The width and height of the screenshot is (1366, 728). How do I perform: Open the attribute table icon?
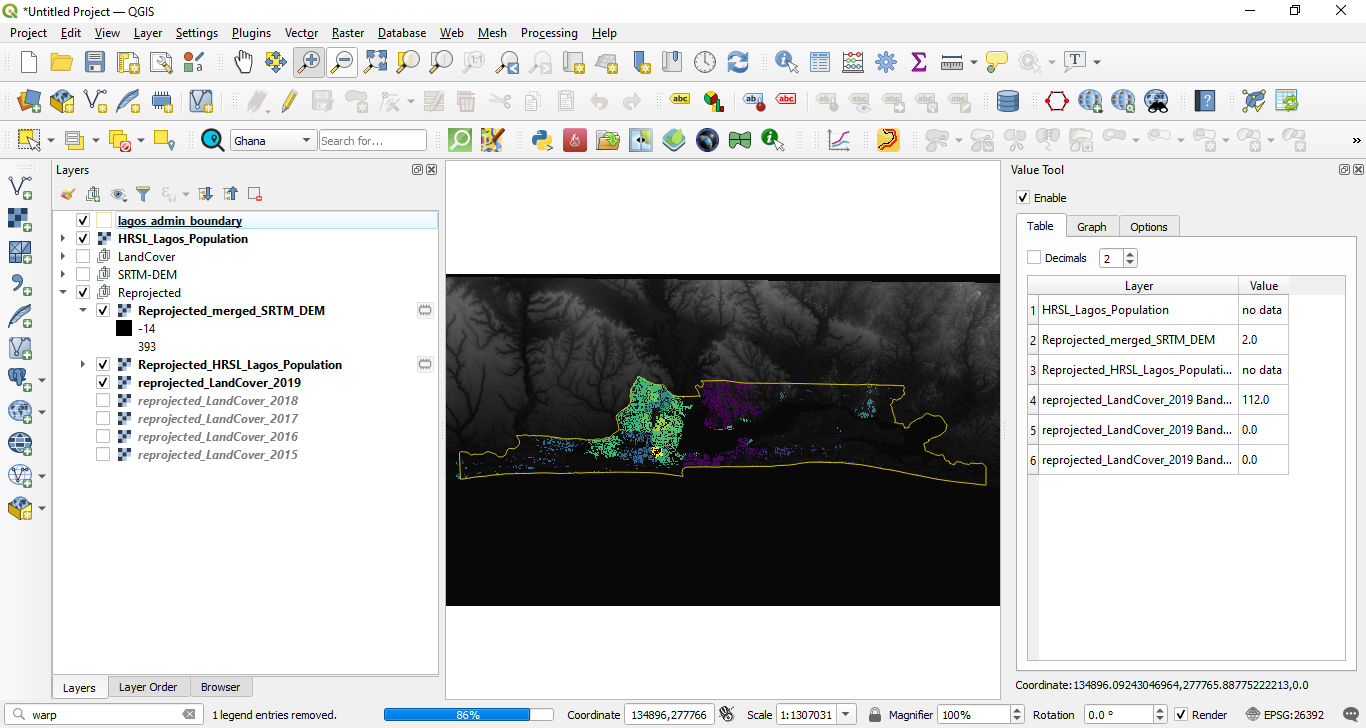820,62
